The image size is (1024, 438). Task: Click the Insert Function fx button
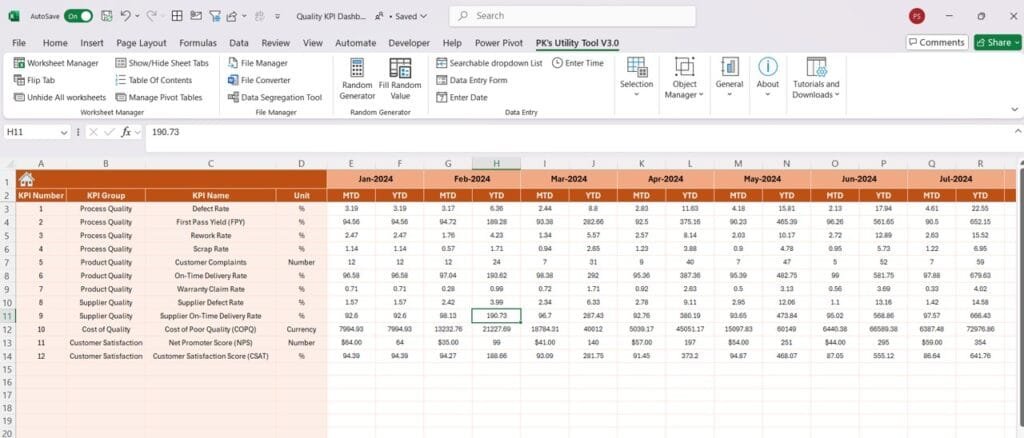[x=127, y=132]
